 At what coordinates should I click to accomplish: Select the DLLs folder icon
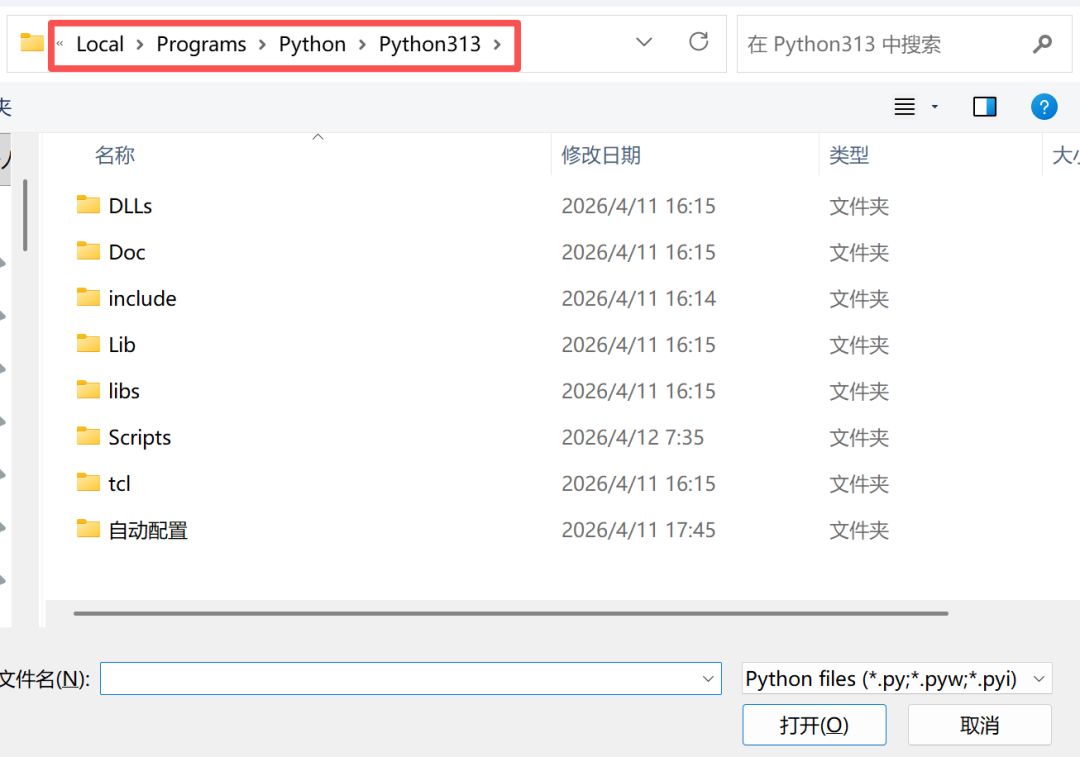point(88,205)
